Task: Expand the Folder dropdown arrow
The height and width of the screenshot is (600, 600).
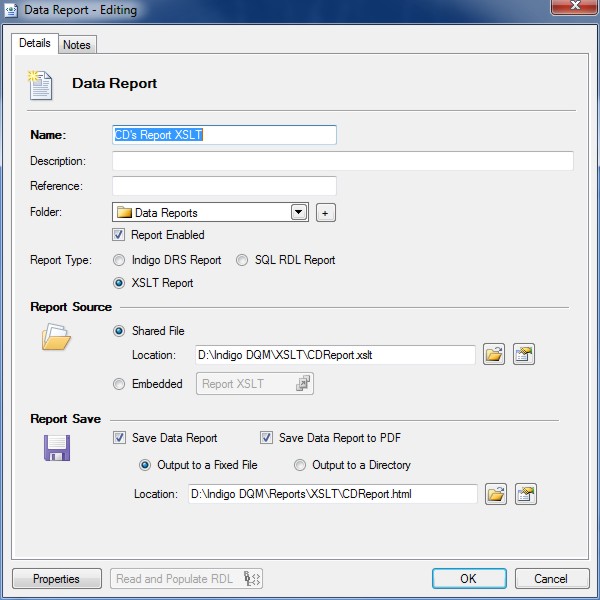Action: coord(298,213)
